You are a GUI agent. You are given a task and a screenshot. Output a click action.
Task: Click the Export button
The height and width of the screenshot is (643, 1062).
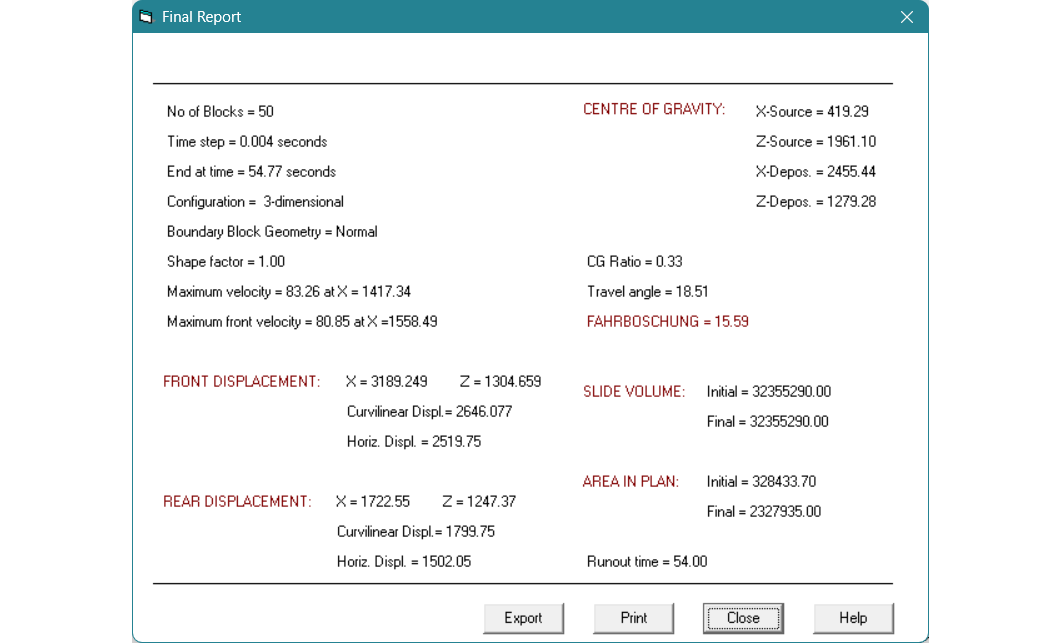[x=523, y=618]
